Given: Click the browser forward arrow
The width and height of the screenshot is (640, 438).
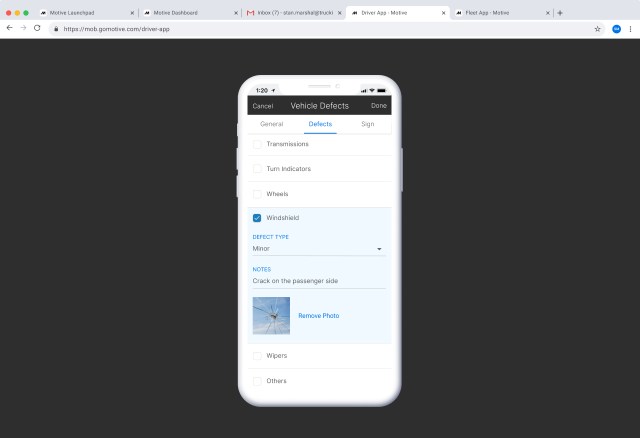Looking at the screenshot, I should (23, 28).
